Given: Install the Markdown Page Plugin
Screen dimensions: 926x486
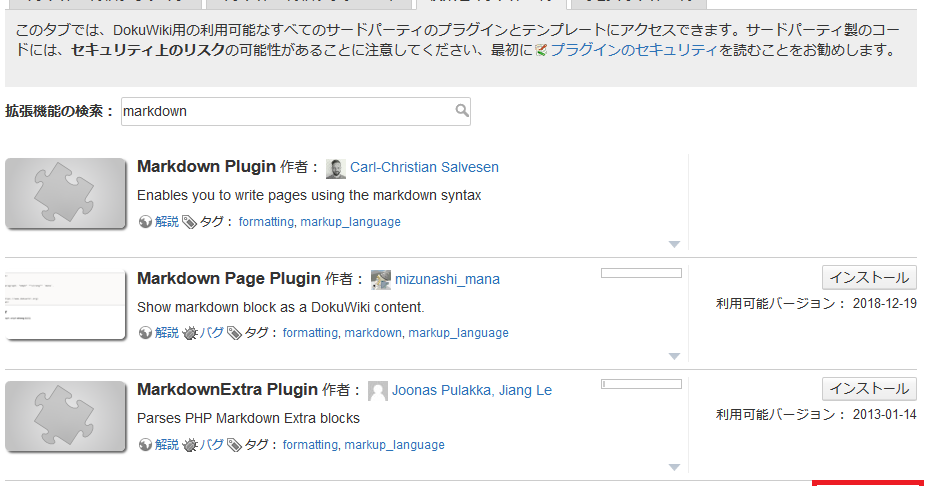Looking at the screenshot, I should [869, 278].
